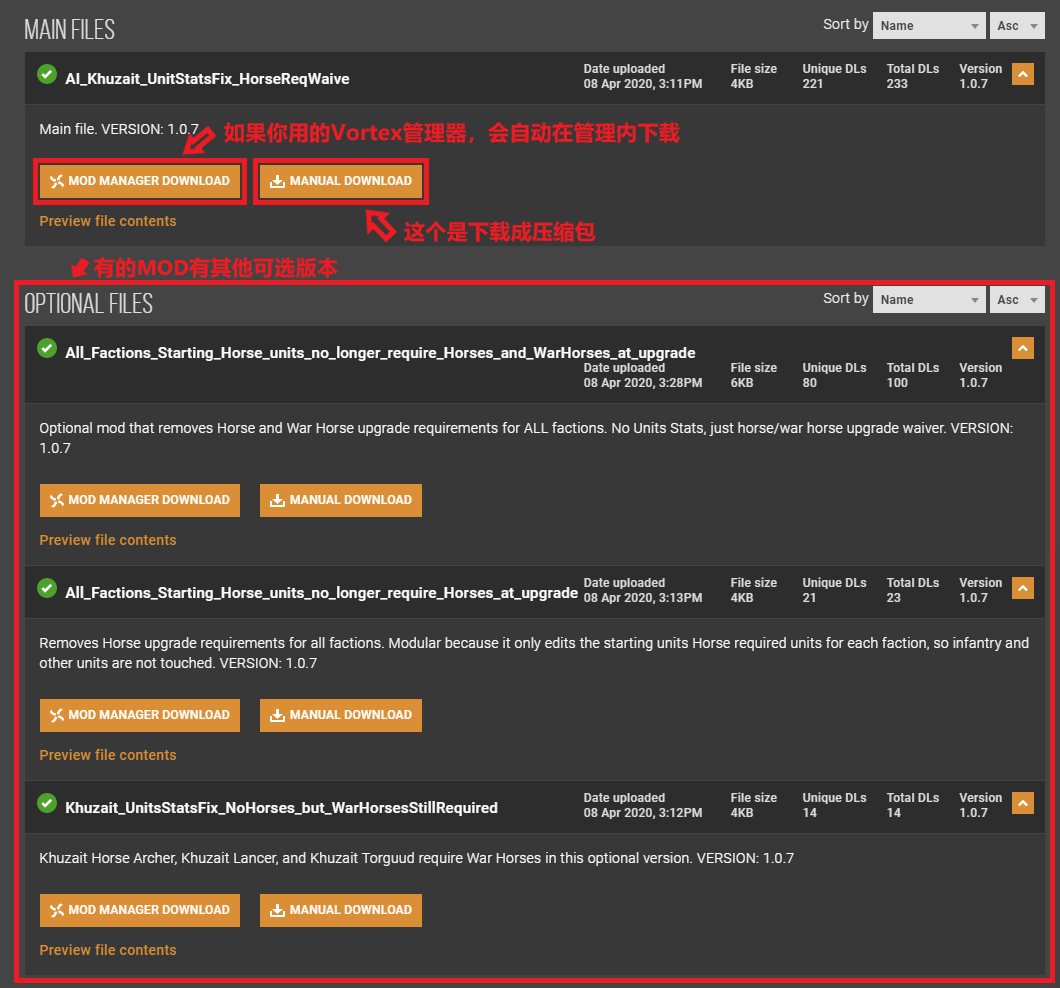Click Total DLs value 100
This screenshot has height=988, width=1060.
[x=897, y=383]
